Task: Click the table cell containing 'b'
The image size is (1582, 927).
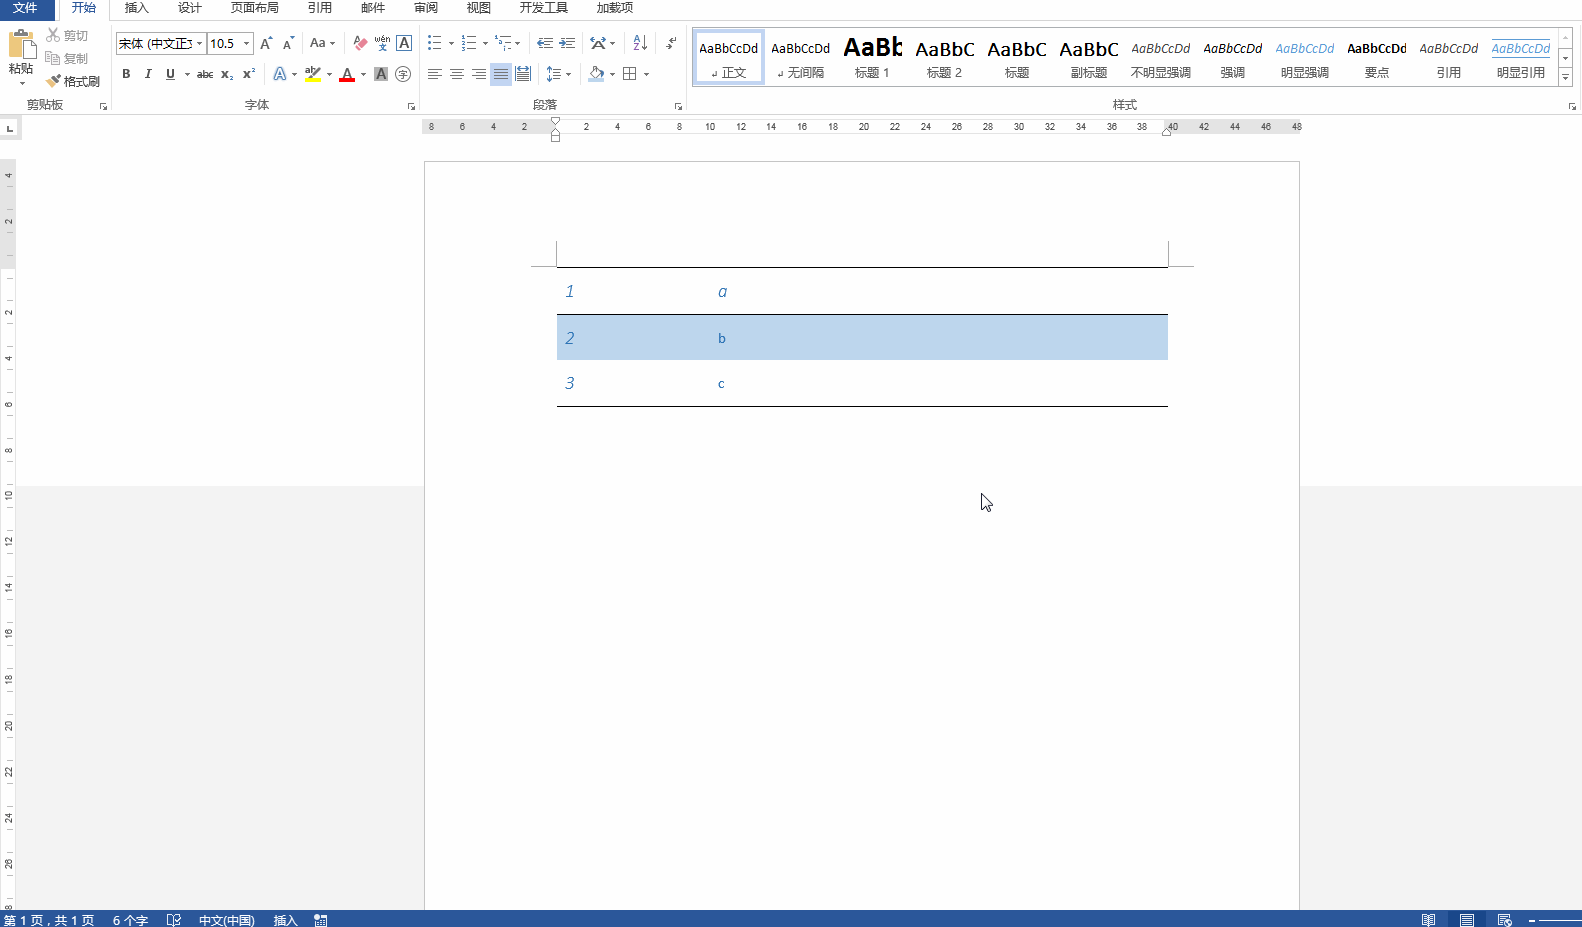Action: tap(722, 338)
